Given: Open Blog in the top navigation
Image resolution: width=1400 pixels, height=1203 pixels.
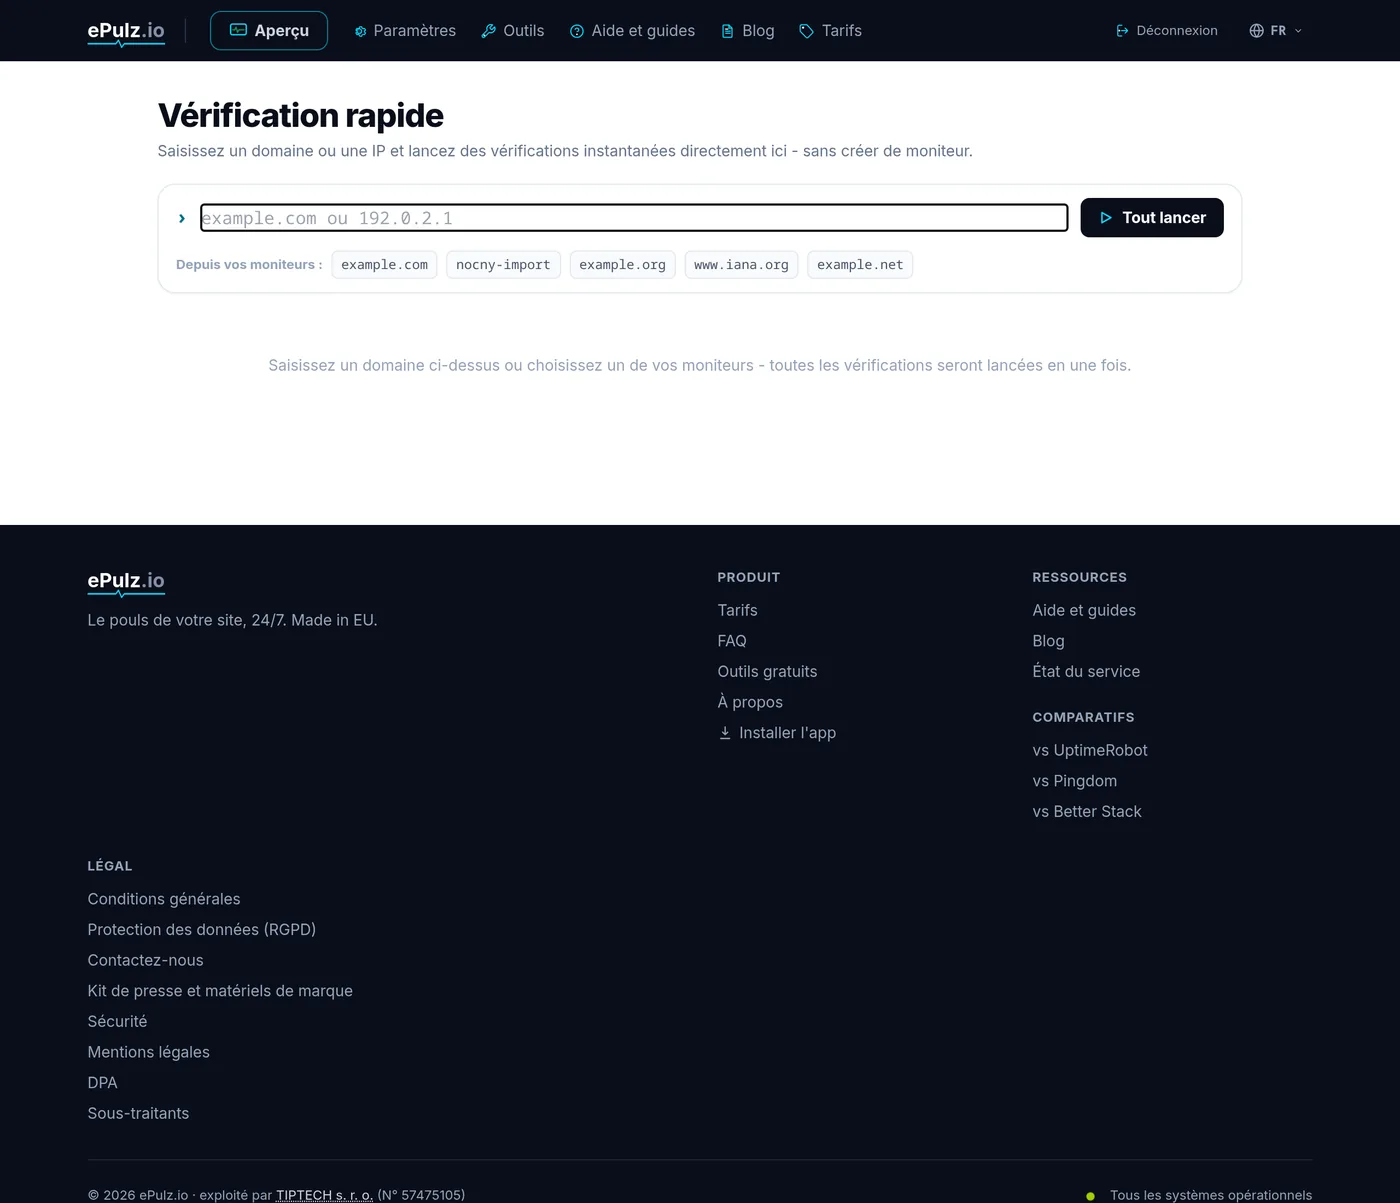Looking at the screenshot, I should pos(748,31).
